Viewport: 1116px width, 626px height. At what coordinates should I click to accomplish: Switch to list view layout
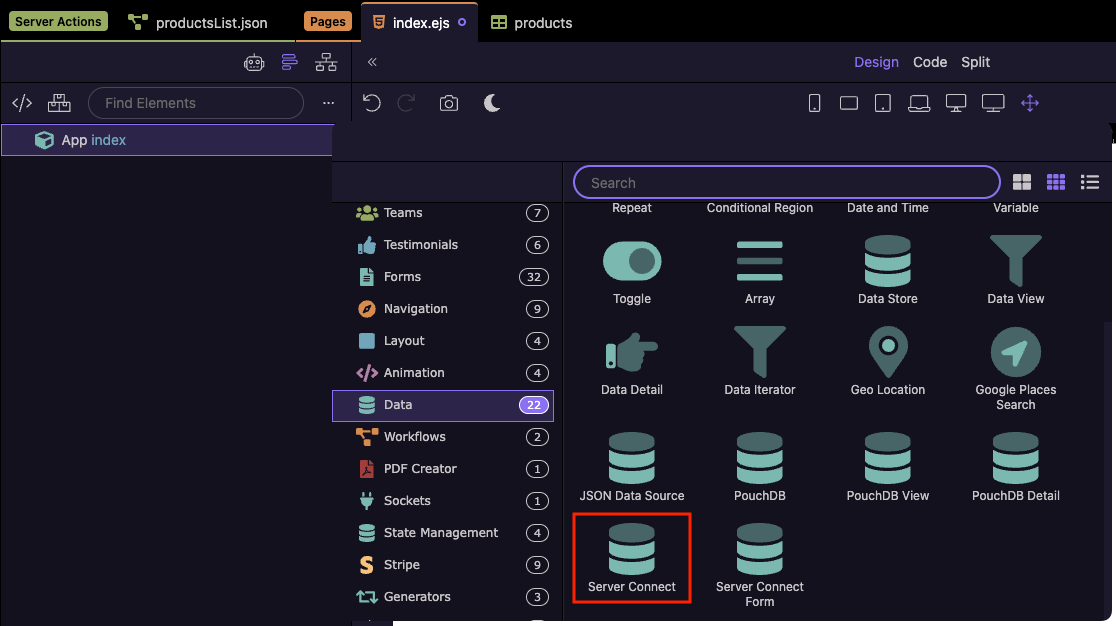click(x=1090, y=182)
